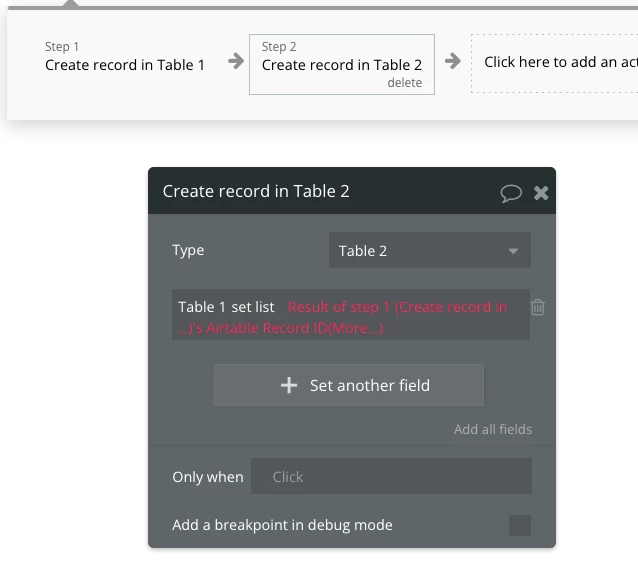Select Step 1 Create record in Table 1
This screenshot has height=575, width=638.
(x=125, y=57)
